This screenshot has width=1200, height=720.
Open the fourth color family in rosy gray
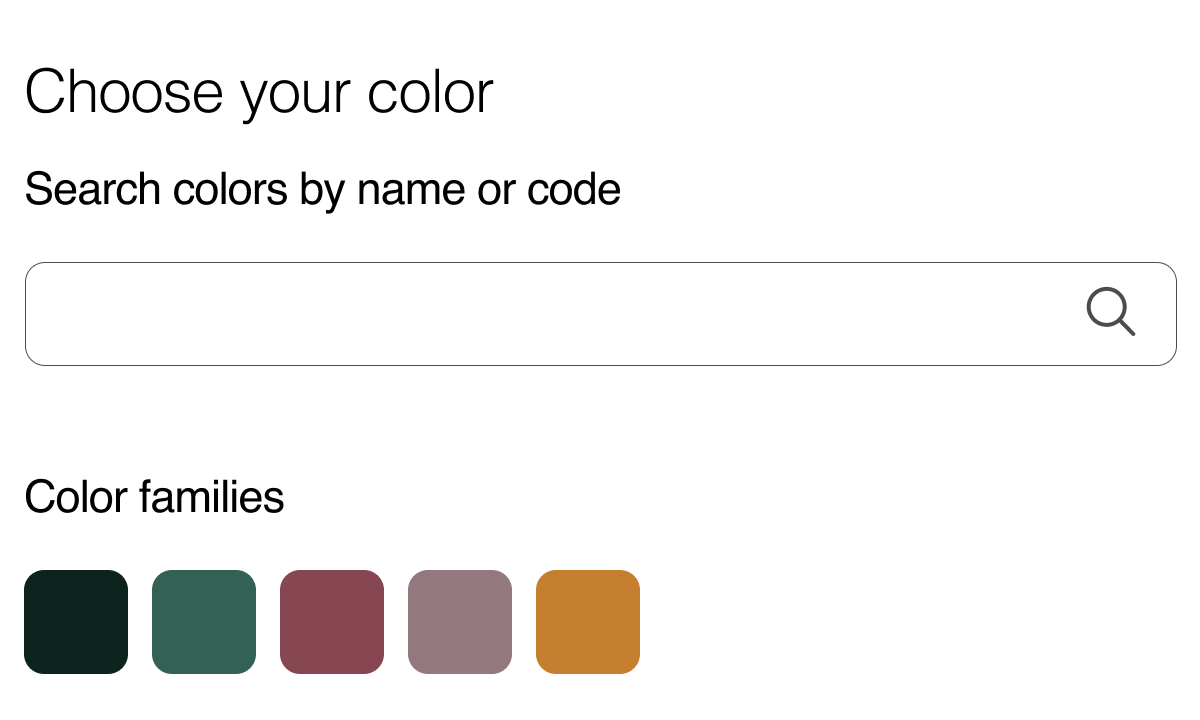pyautogui.click(x=460, y=622)
